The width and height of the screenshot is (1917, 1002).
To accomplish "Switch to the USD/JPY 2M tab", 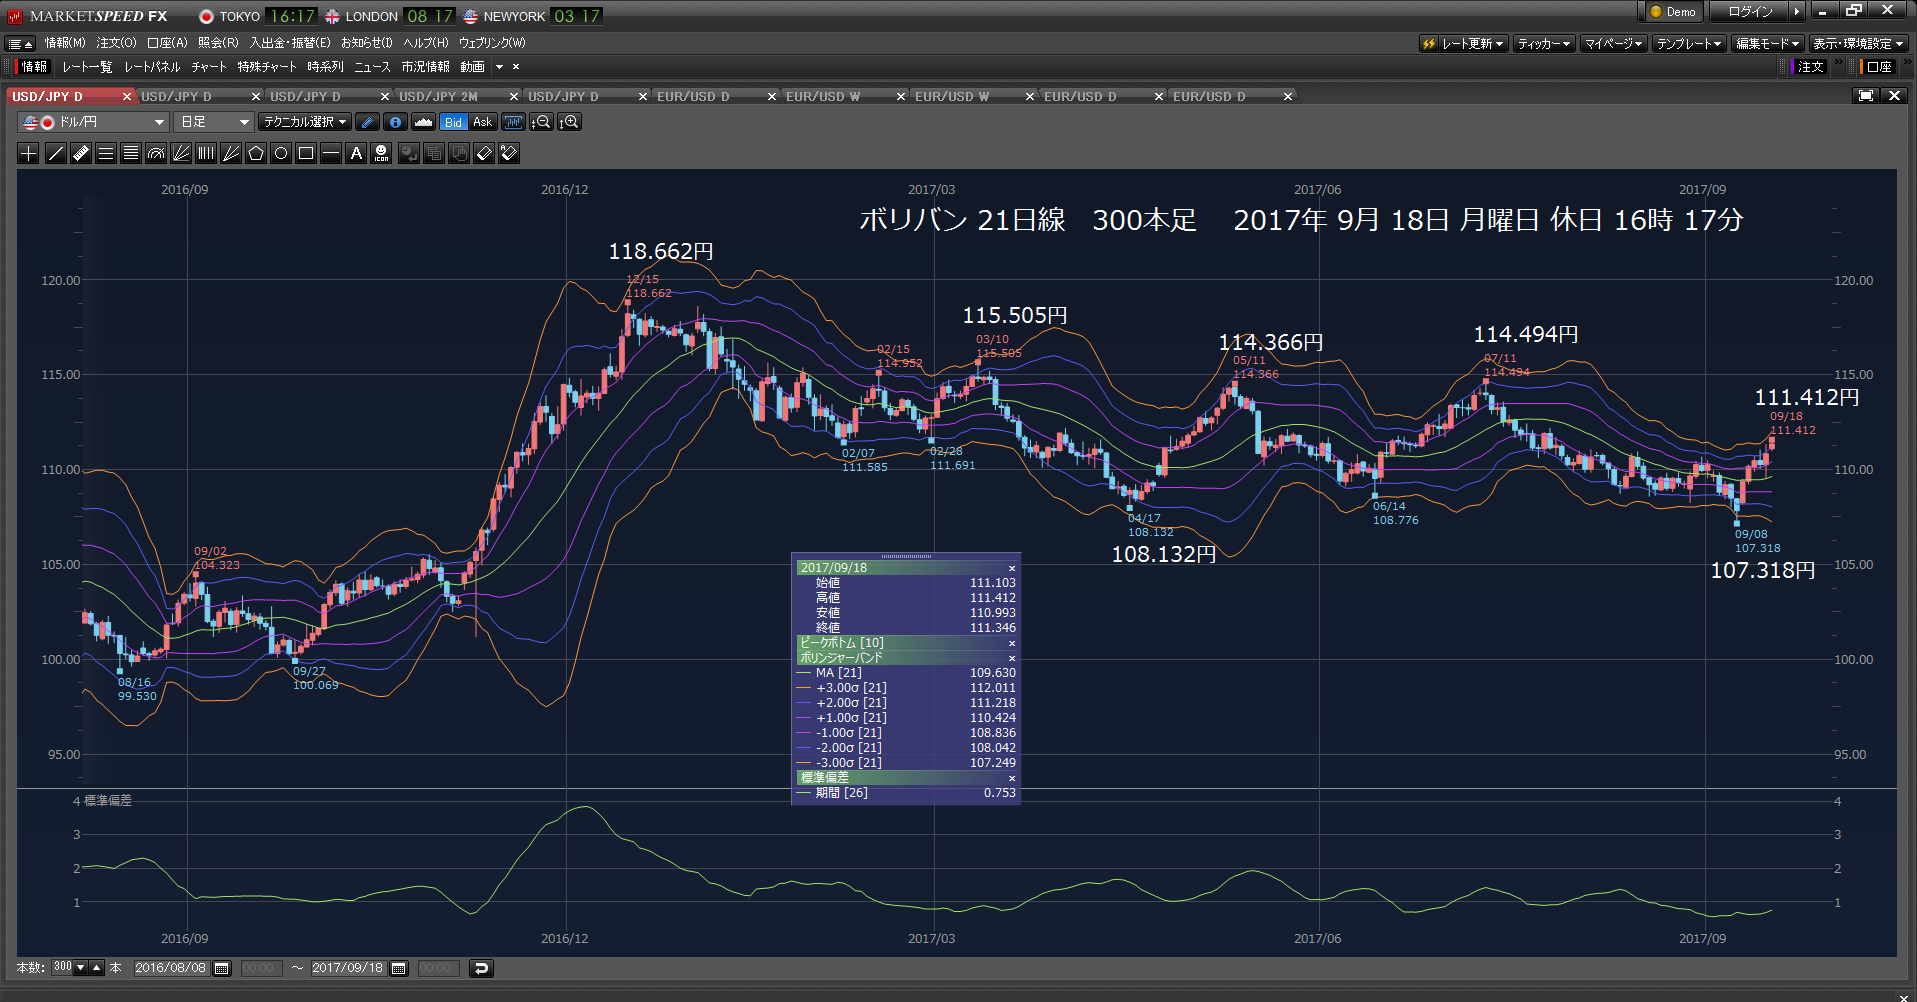I will [x=438, y=96].
